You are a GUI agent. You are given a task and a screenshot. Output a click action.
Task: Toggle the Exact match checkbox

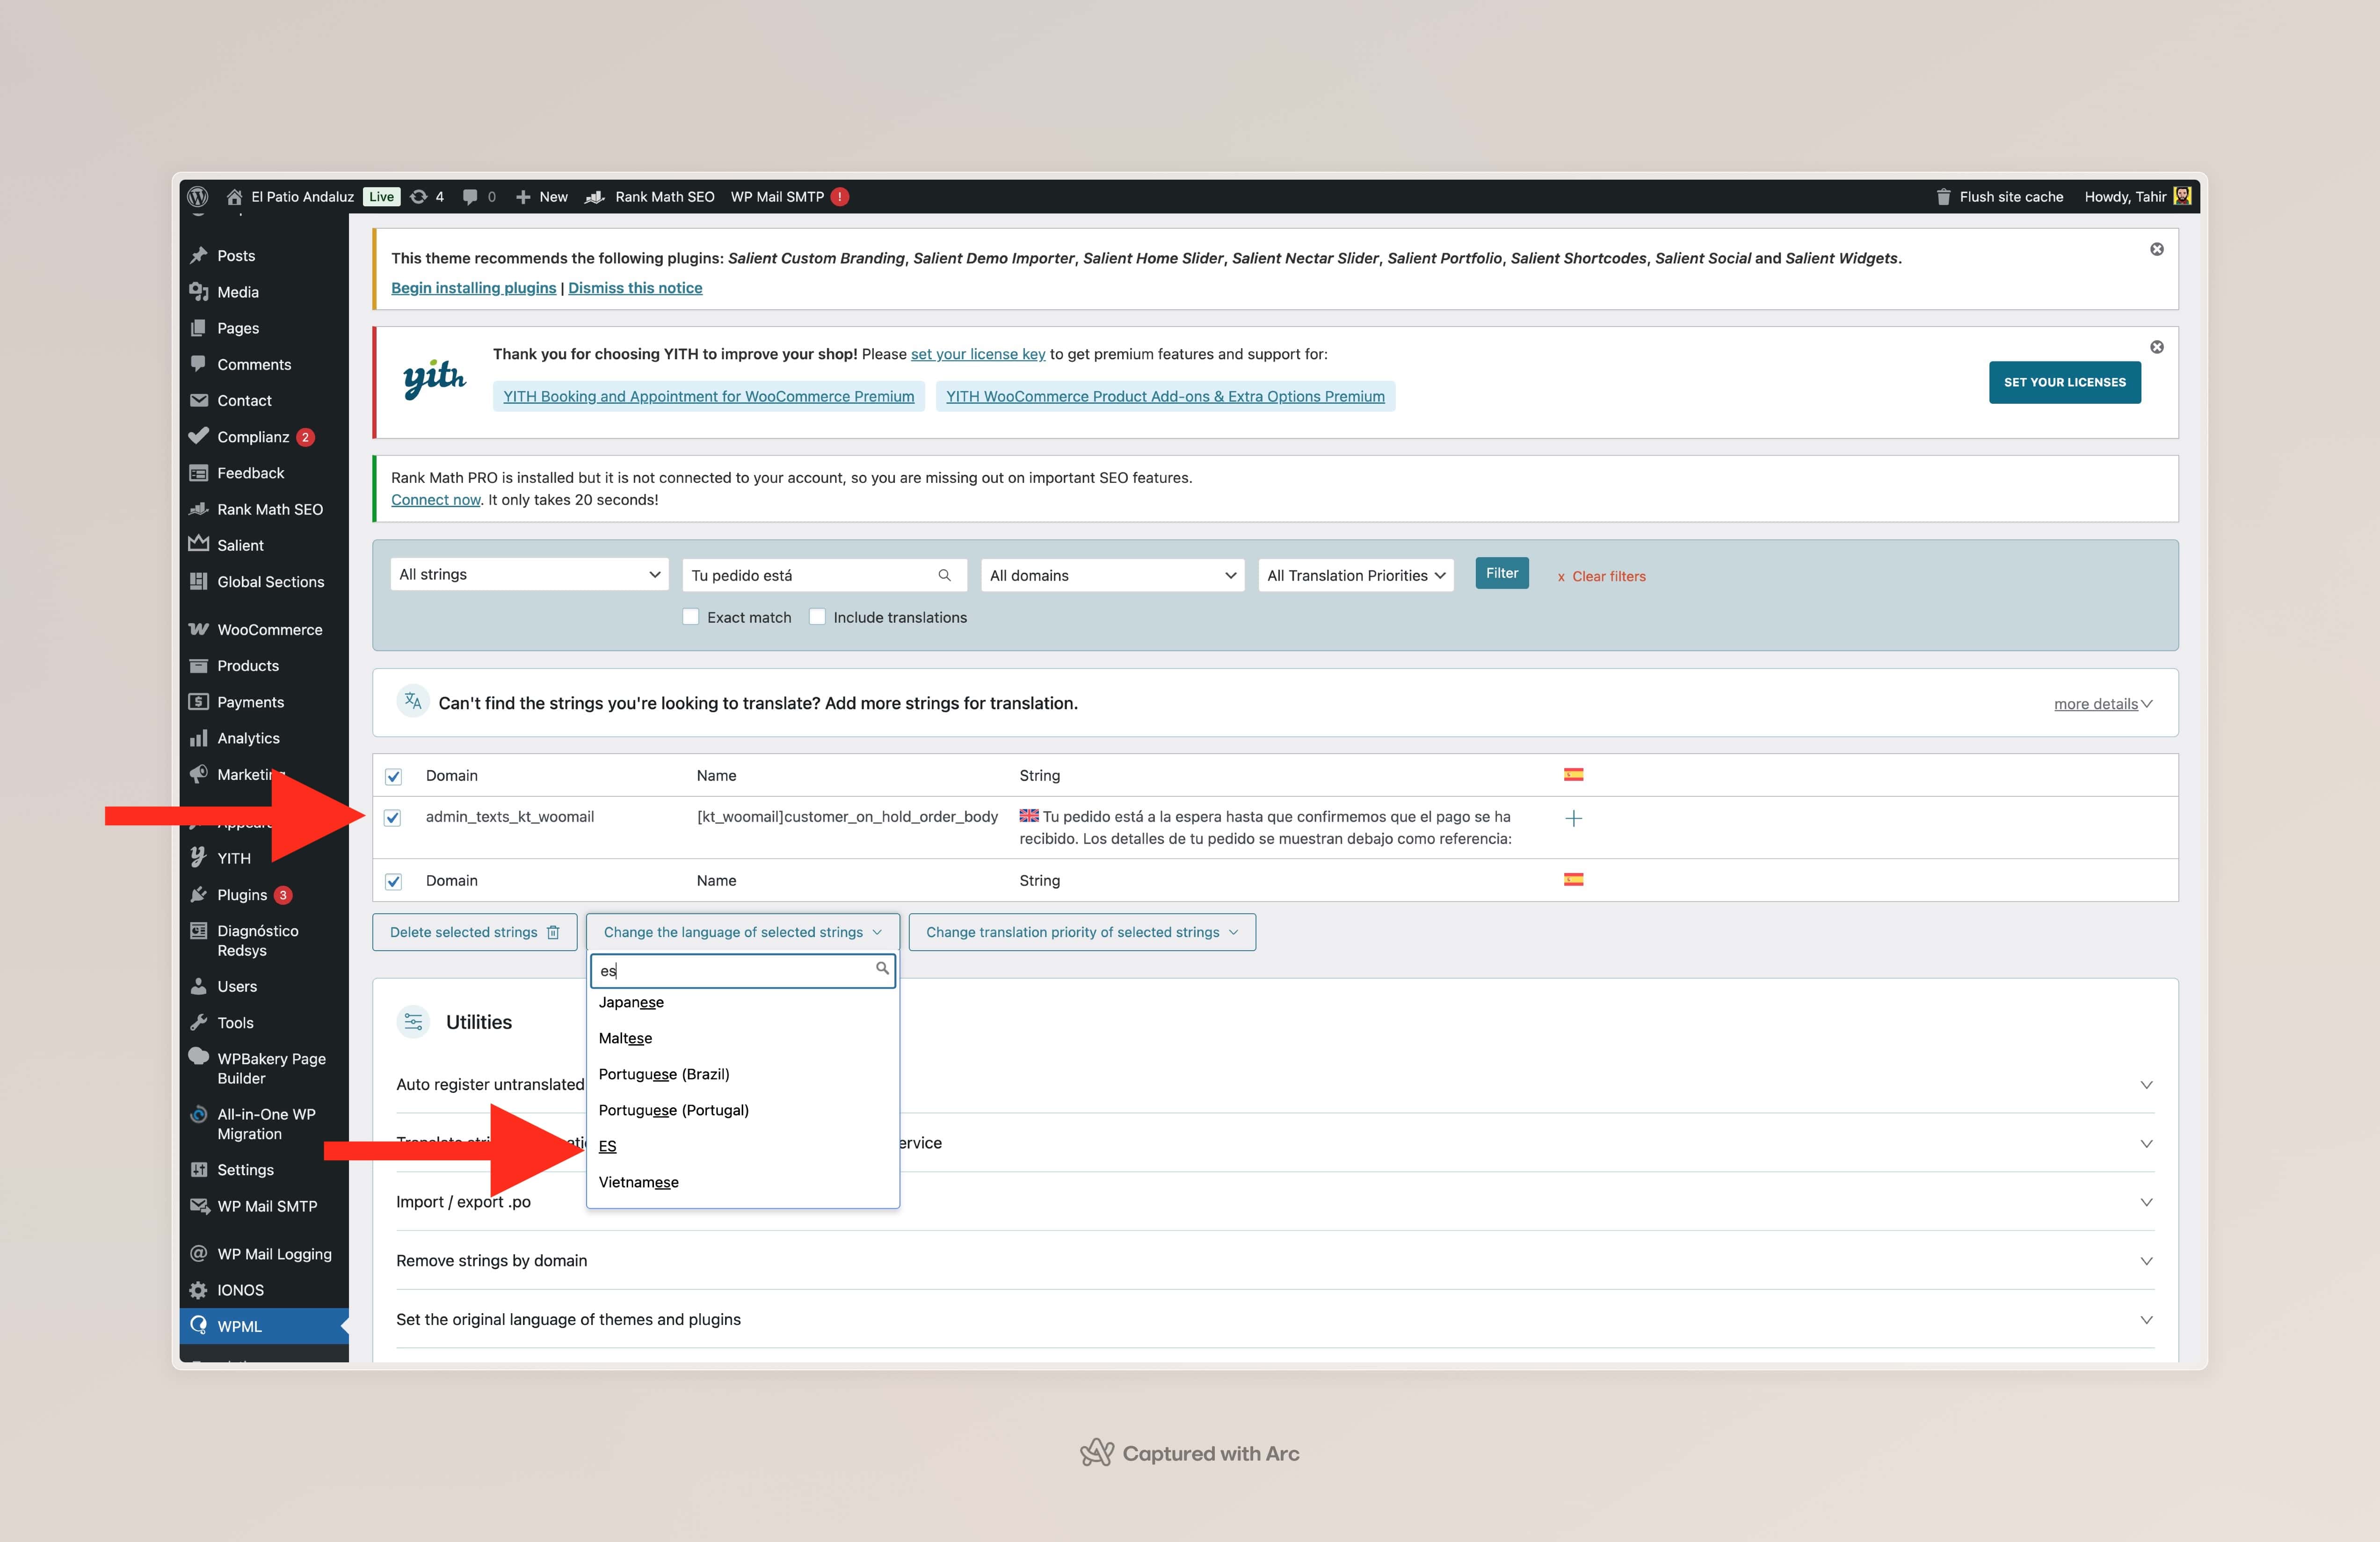(x=690, y=617)
